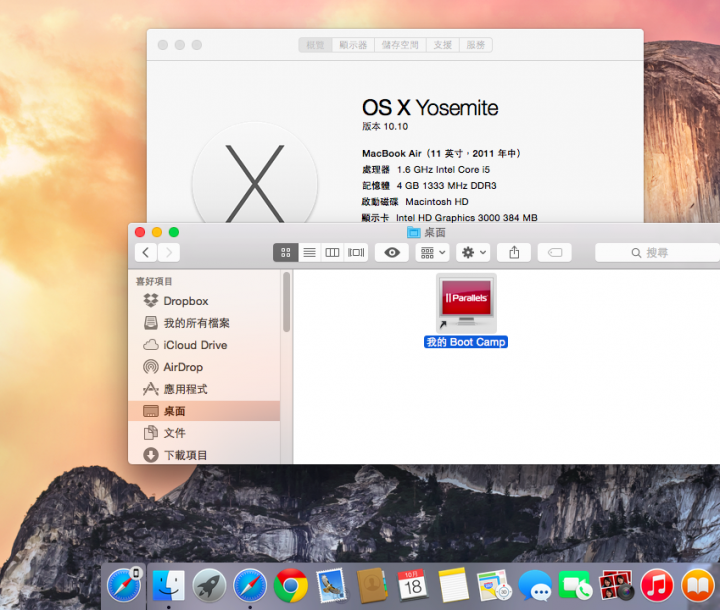Open the Handoff Safari icon with phone badge
Viewport: 720px width, 610px height.
124,585
